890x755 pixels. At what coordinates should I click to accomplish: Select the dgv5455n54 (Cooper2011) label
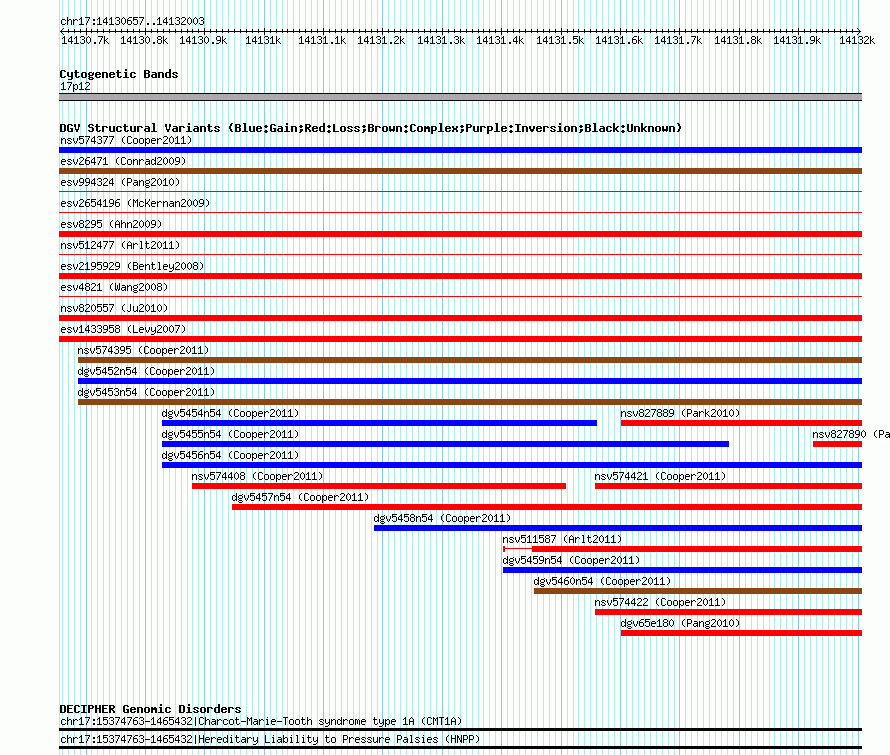tap(230, 434)
